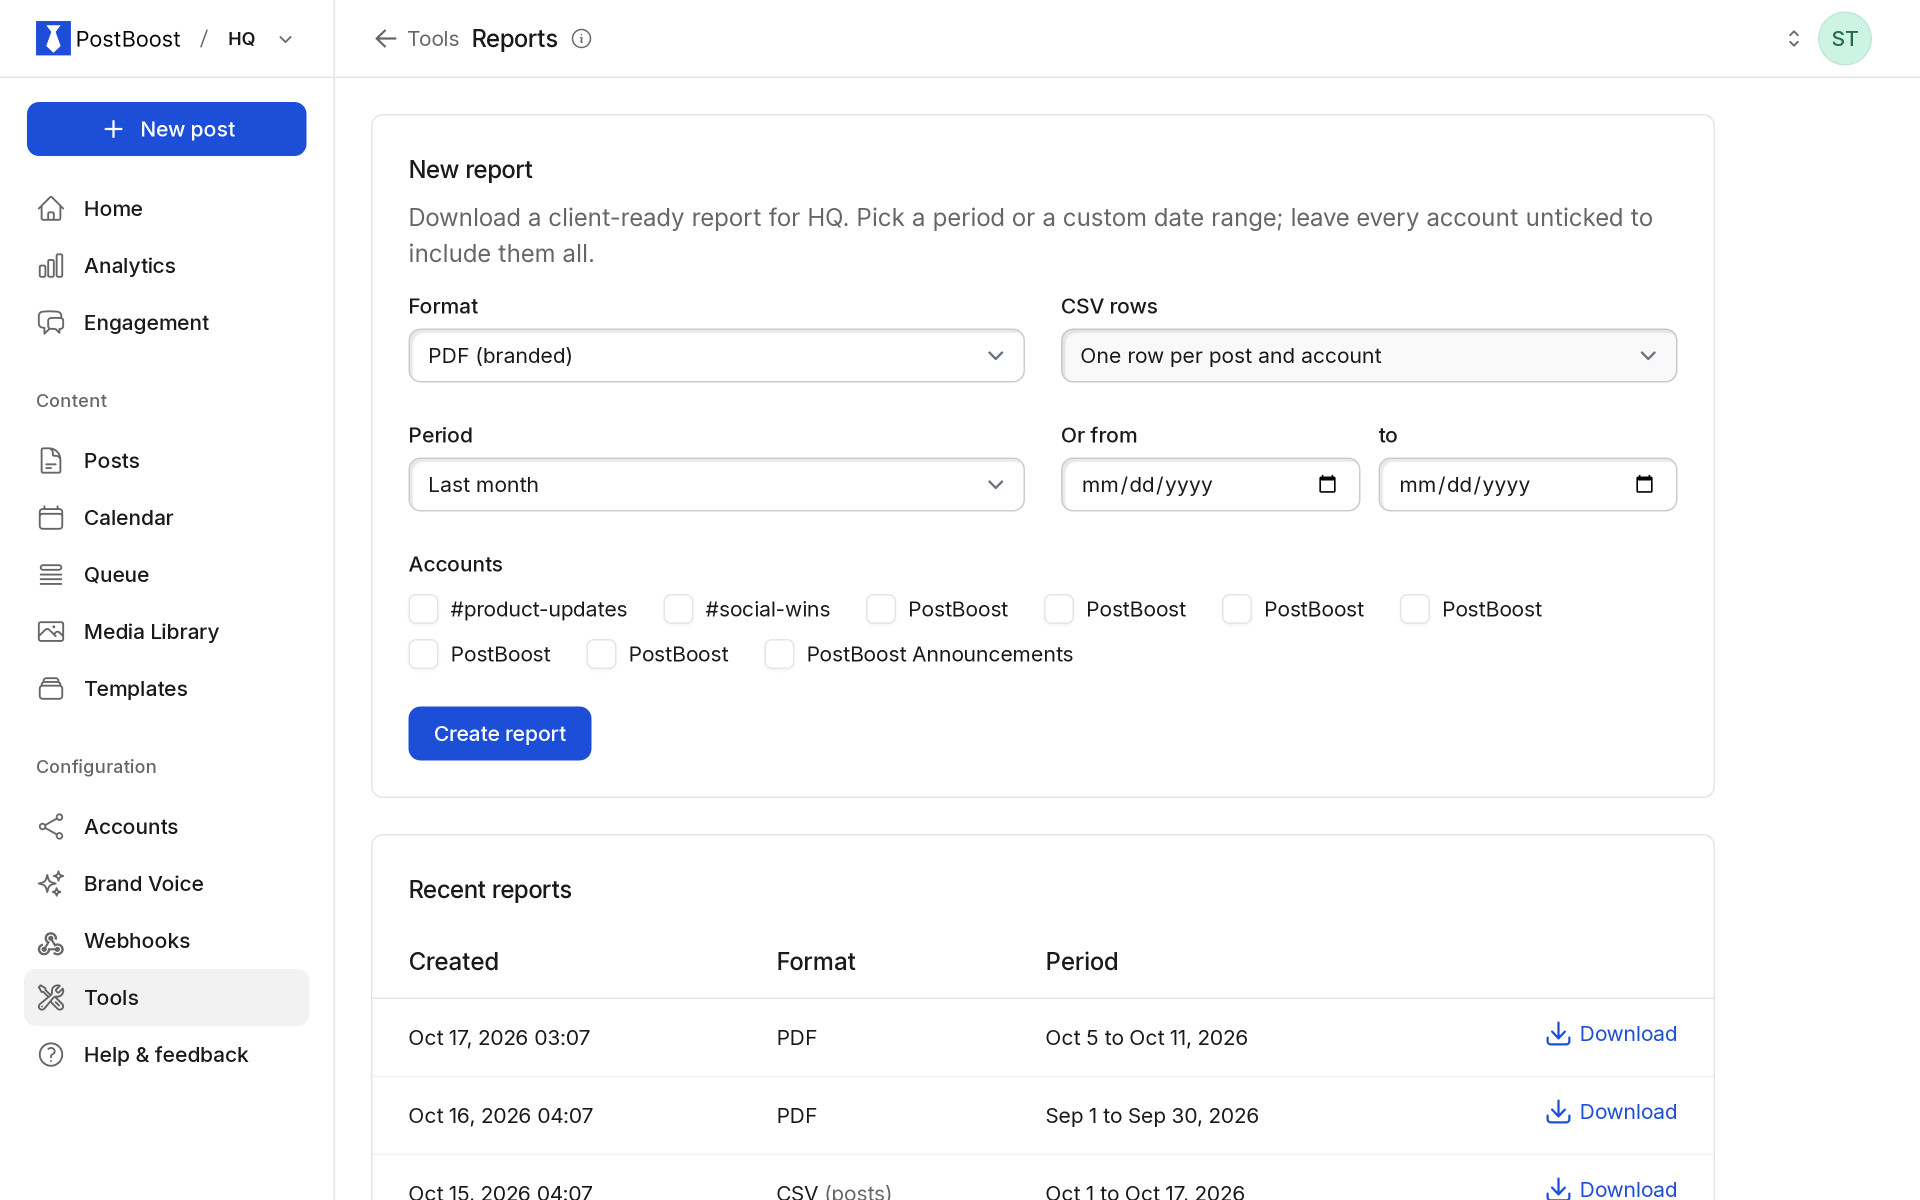Screen dimensions: 1920x1200
Task: Click the Calendar icon in sidebar
Action: pos(51,517)
